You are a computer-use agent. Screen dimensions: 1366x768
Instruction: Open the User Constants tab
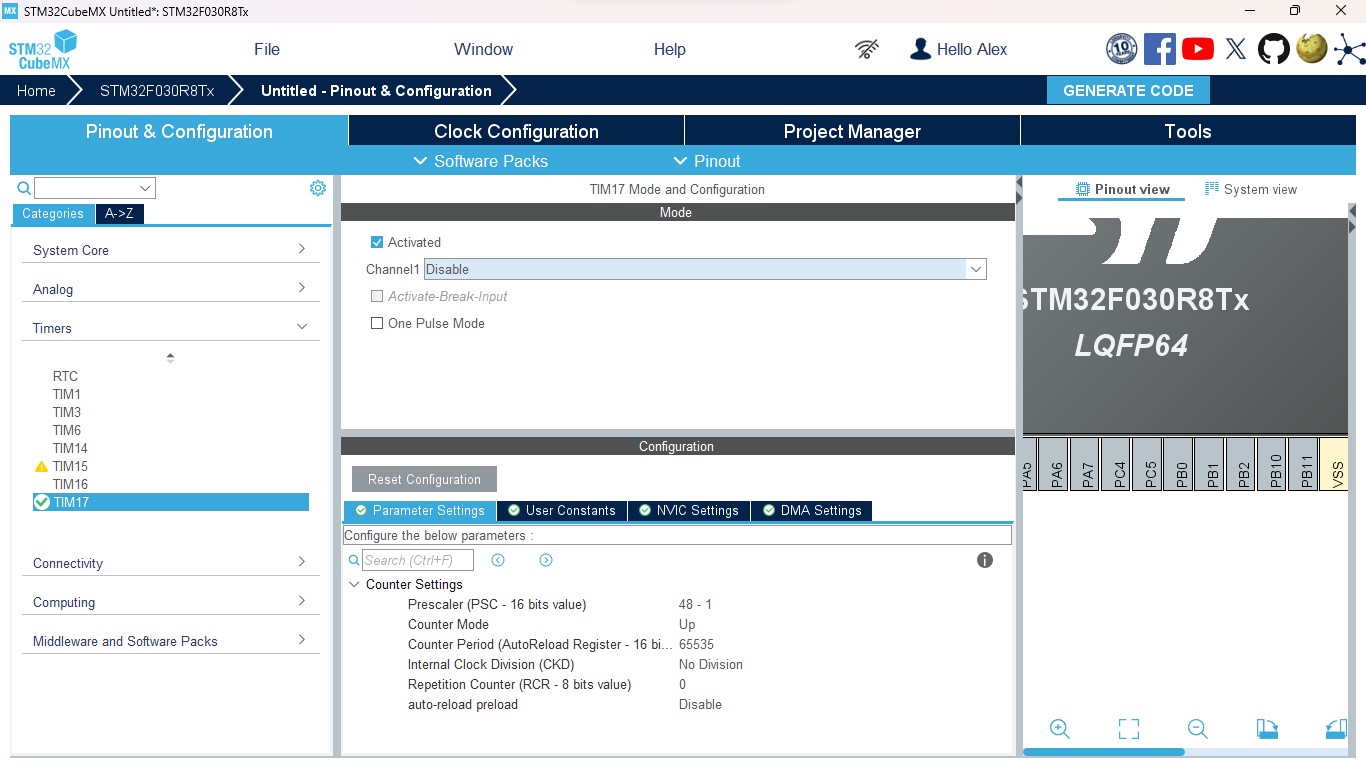(561, 510)
